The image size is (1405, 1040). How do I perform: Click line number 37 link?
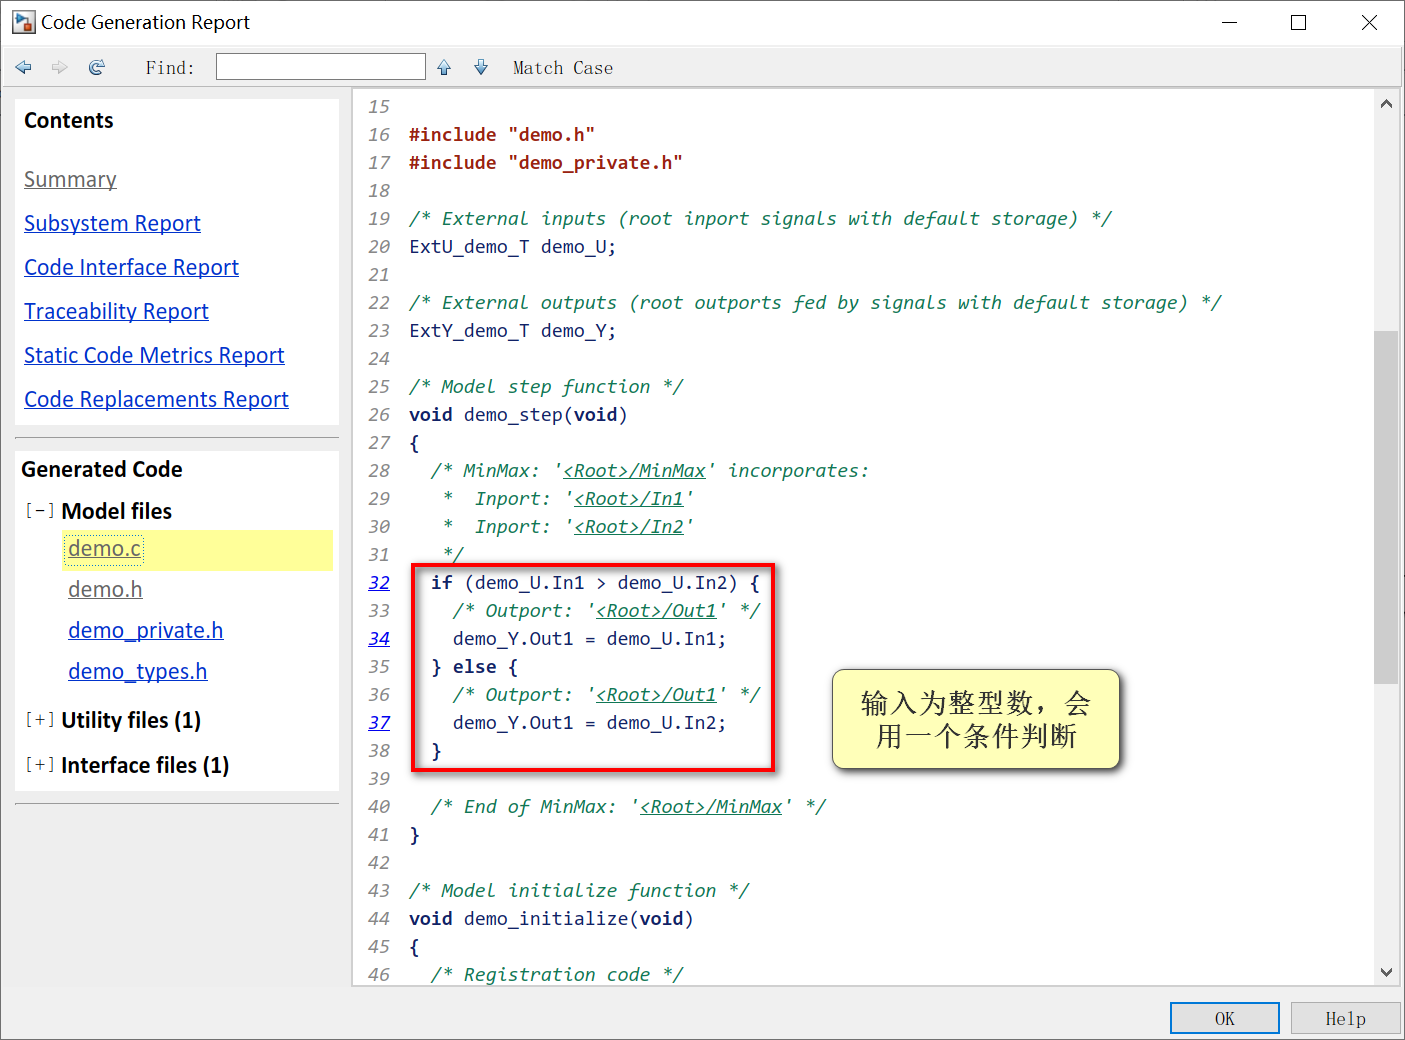tap(379, 722)
